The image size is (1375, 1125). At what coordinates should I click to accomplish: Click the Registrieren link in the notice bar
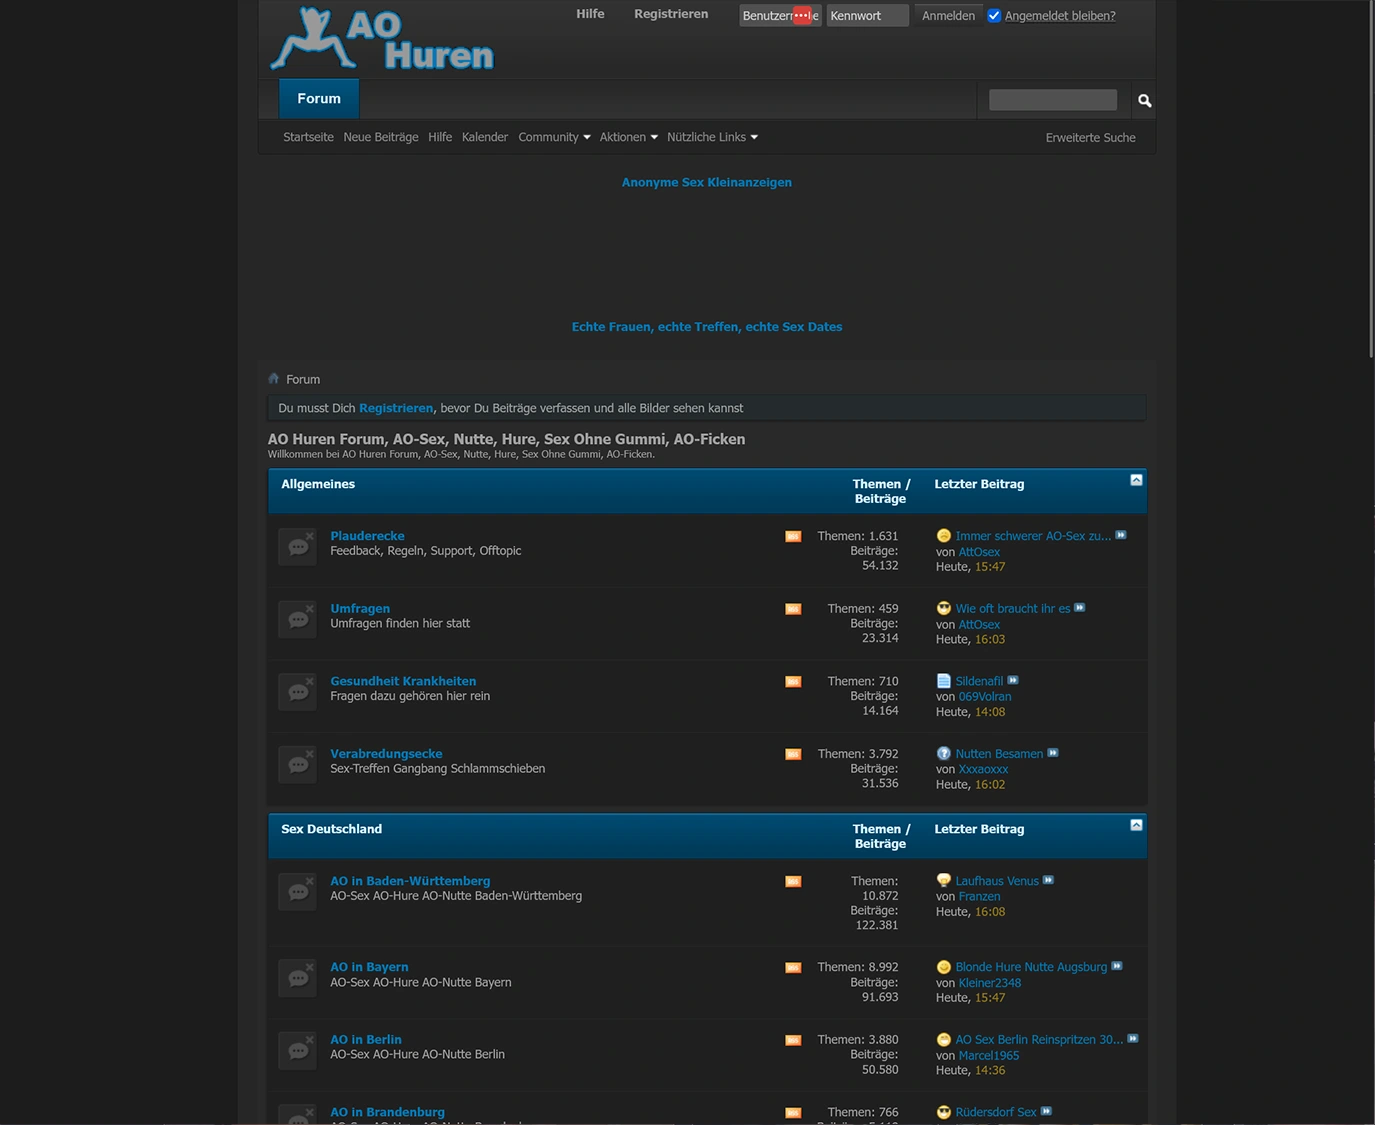396,408
